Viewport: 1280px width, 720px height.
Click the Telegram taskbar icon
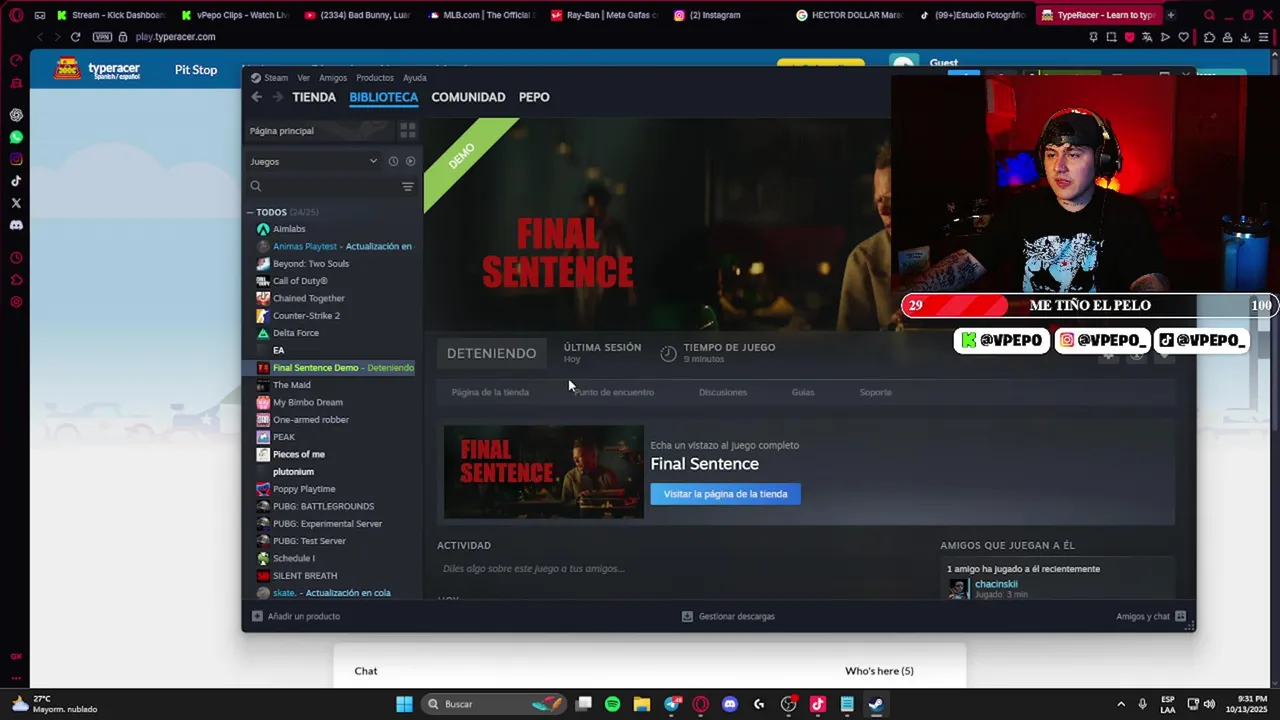pyautogui.click(x=672, y=704)
